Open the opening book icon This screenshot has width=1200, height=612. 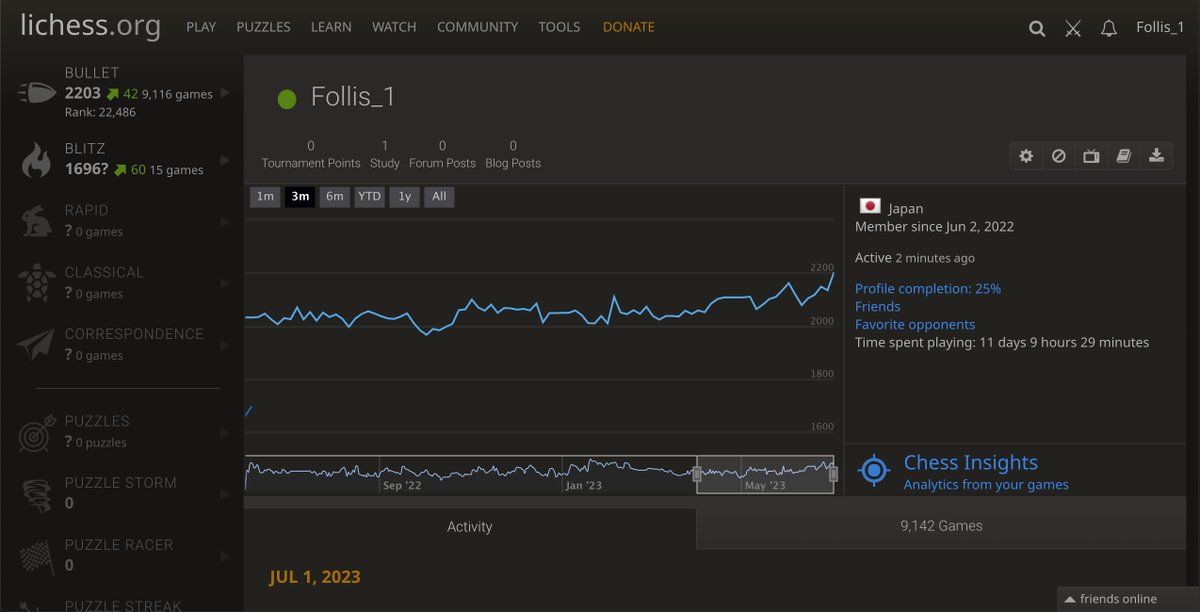pos(1124,156)
